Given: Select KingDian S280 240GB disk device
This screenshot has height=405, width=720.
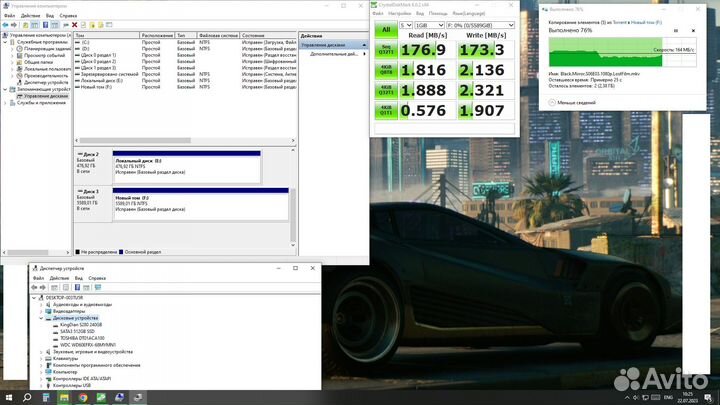Looking at the screenshot, I should [x=81, y=325].
